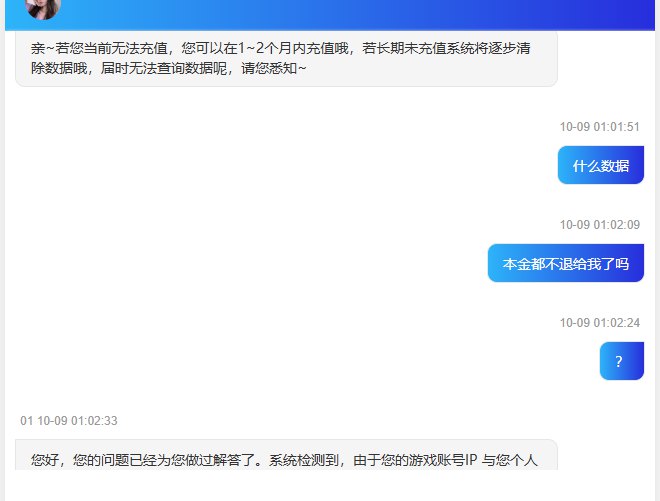Select the question mark message bubble

[x=619, y=362]
